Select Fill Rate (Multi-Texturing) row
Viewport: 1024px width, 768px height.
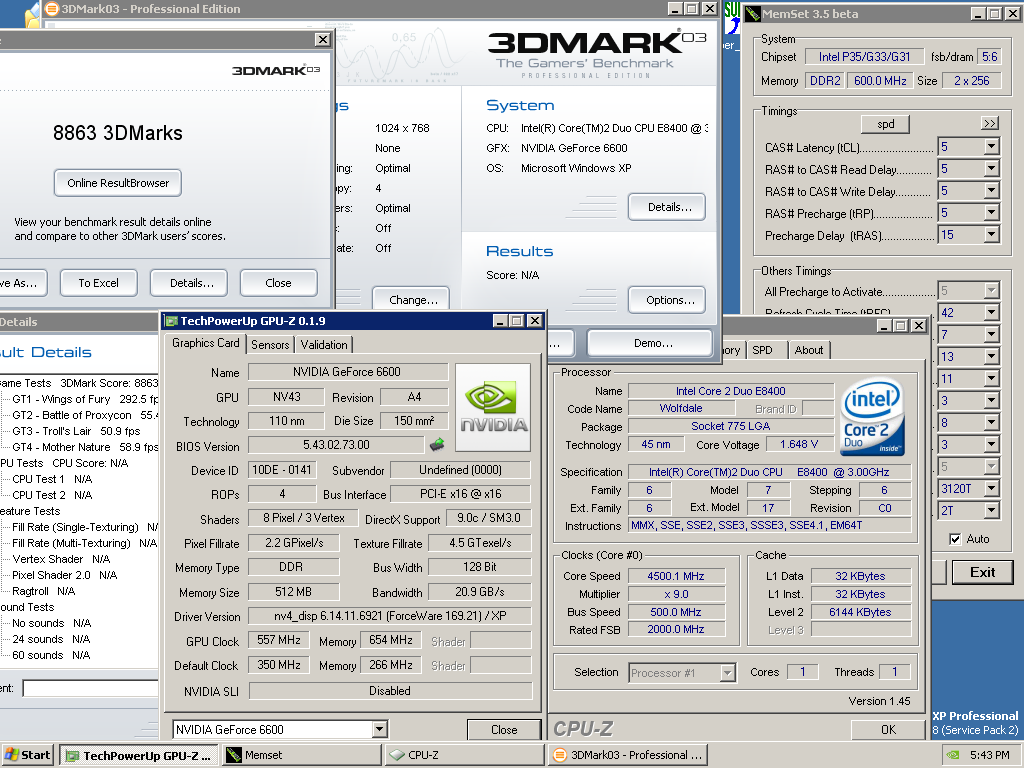coord(85,543)
